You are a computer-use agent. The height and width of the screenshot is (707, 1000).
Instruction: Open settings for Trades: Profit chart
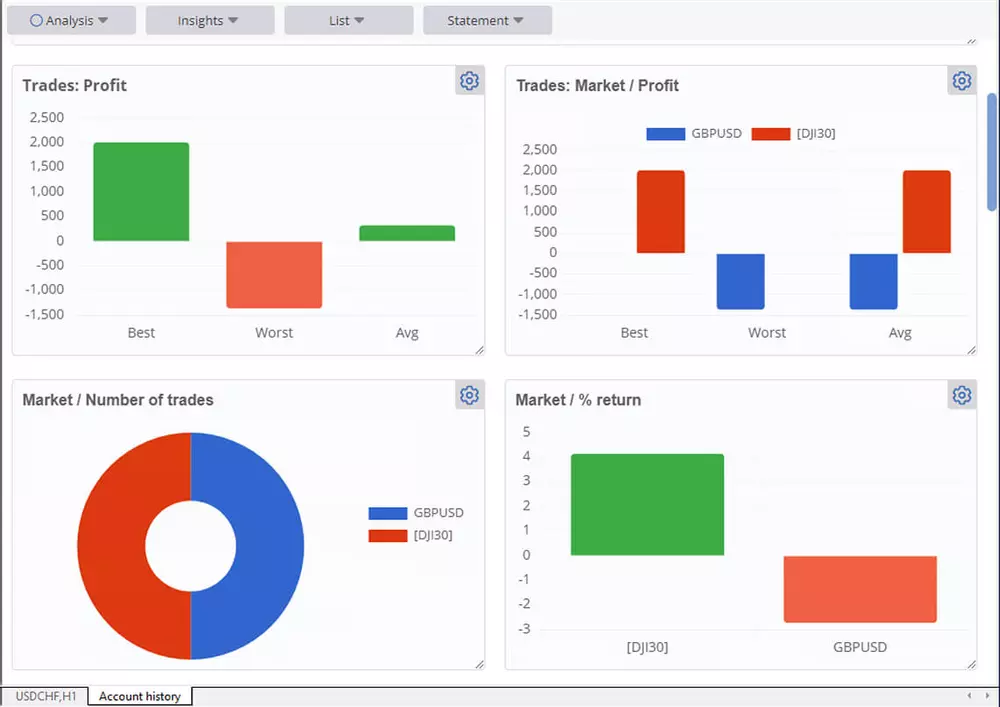(x=470, y=81)
